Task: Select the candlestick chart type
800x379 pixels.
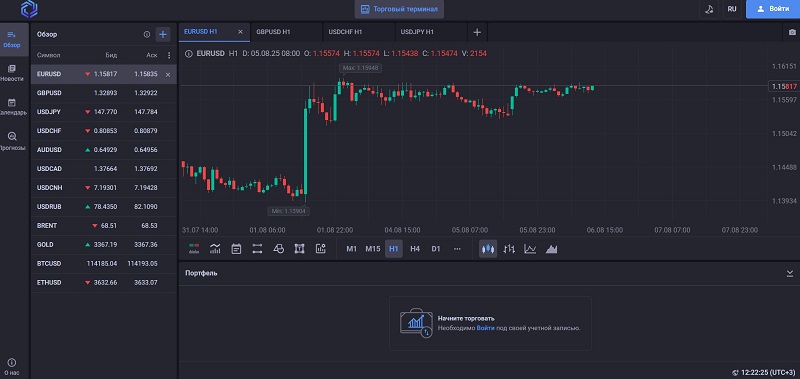Action: [x=488, y=249]
